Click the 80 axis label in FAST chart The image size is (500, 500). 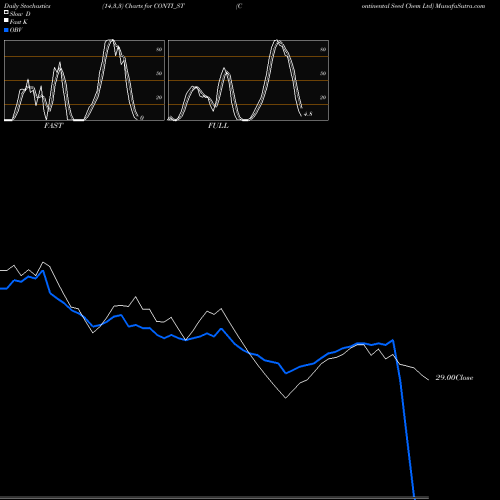point(159,49)
